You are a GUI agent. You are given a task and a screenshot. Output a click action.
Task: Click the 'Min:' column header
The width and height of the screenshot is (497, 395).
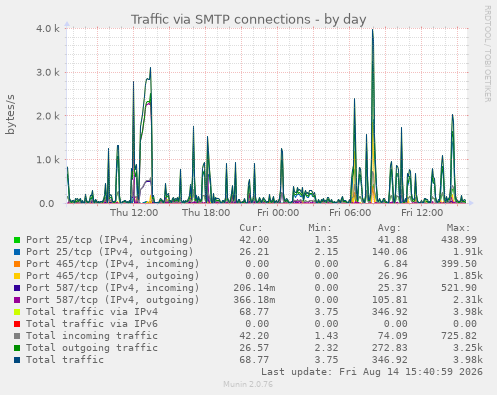point(320,228)
